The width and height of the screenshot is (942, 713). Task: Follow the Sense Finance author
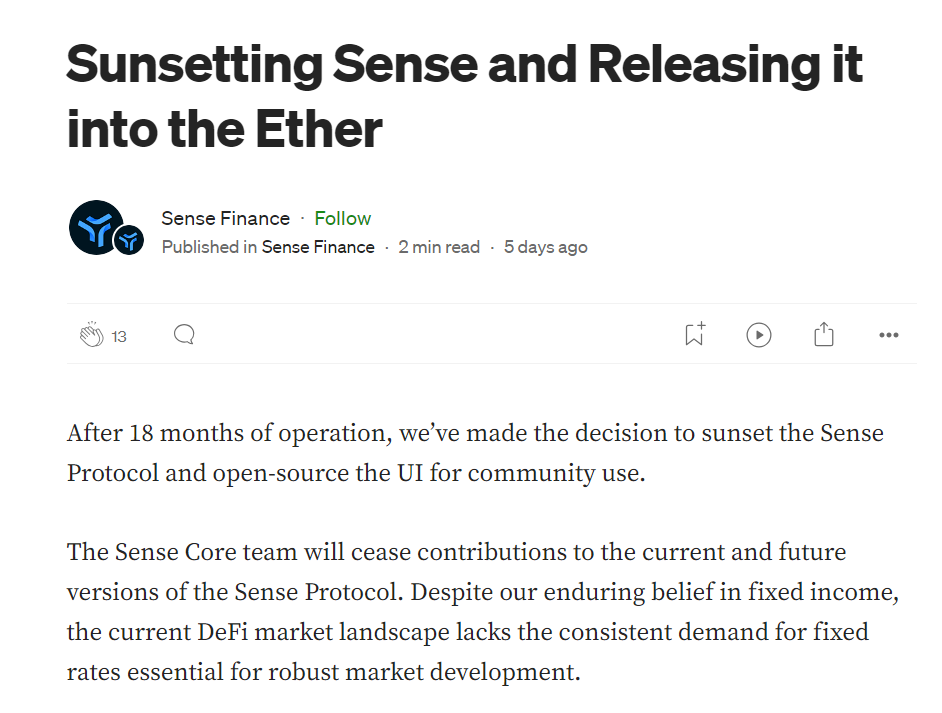point(342,219)
